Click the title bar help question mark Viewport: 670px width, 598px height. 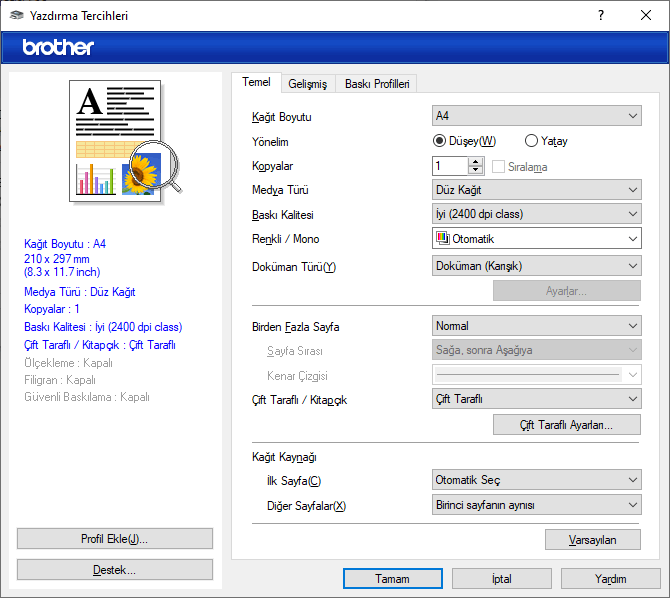[600, 16]
